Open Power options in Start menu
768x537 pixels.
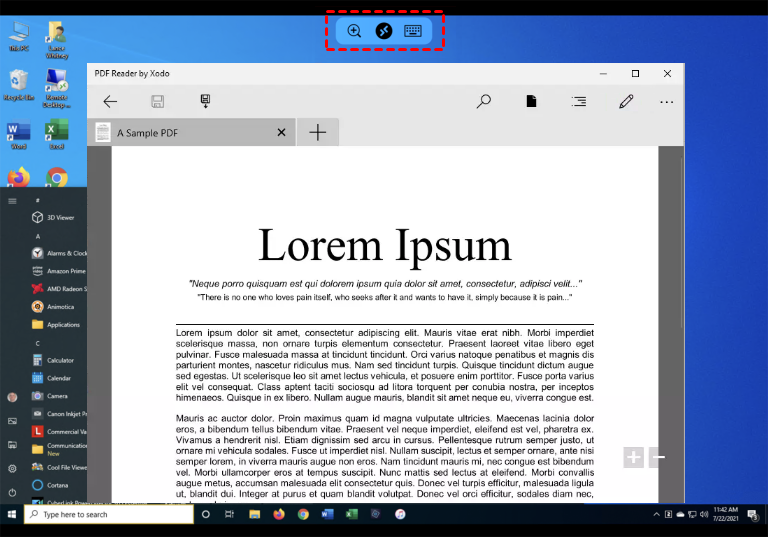click(x=12, y=493)
